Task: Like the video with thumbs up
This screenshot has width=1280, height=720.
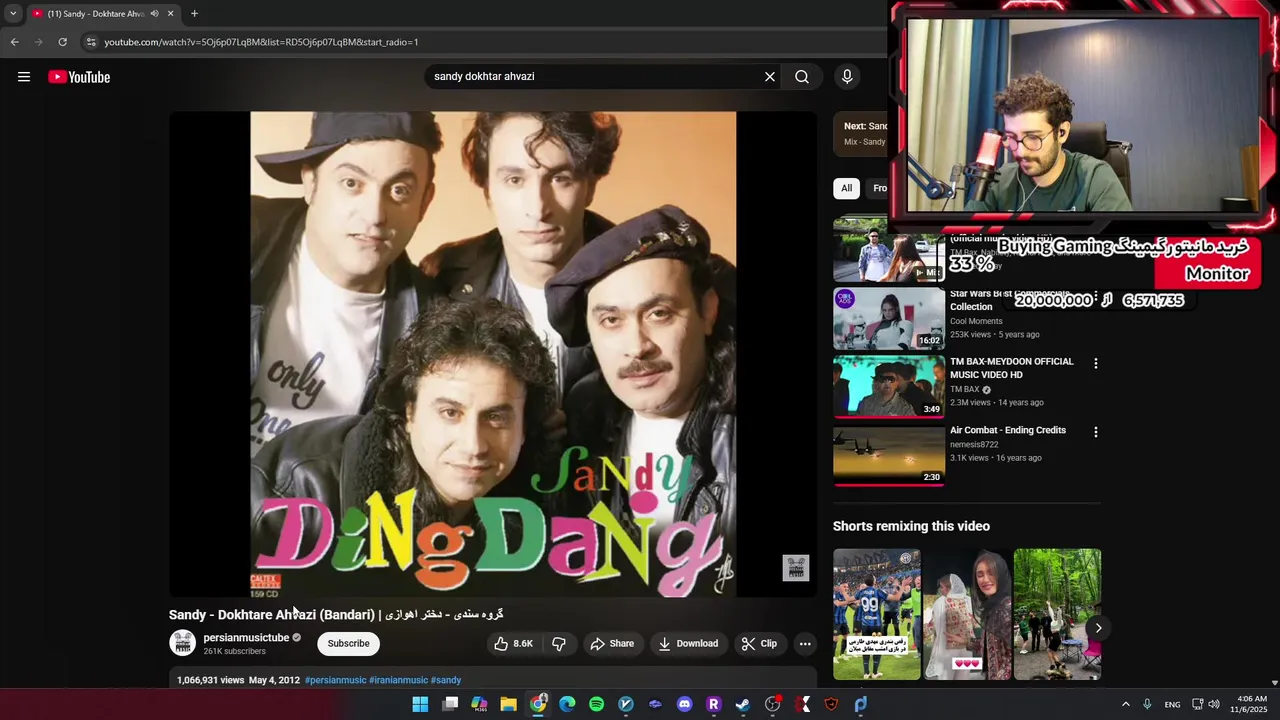Action: coord(514,644)
